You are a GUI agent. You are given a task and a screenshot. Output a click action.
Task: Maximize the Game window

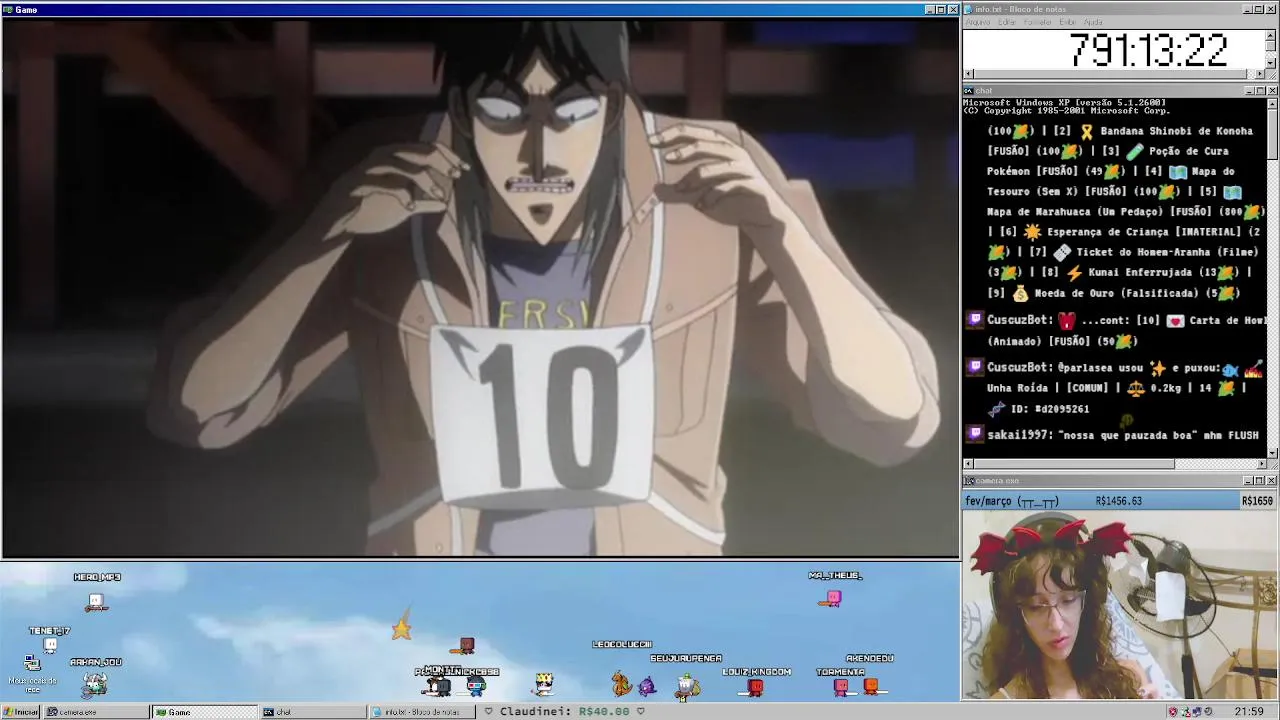tap(940, 9)
